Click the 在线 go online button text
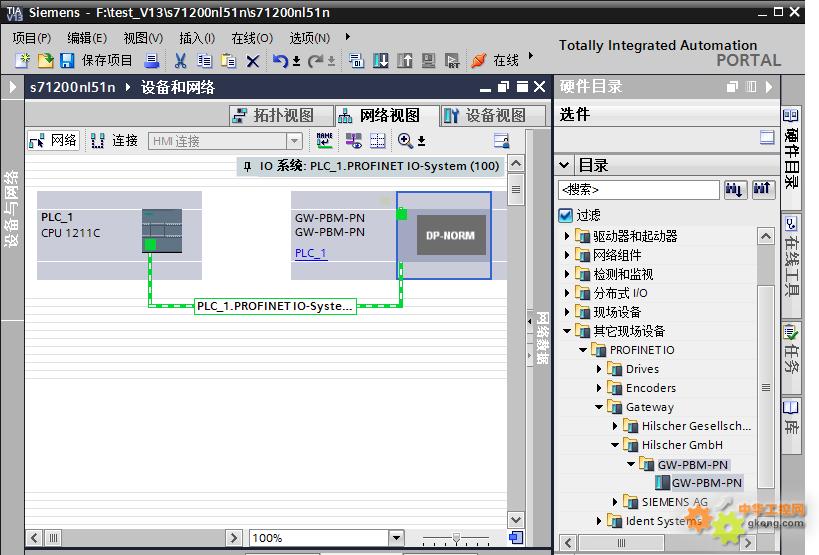Viewport: 819px width, 555px height. [506, 61]
